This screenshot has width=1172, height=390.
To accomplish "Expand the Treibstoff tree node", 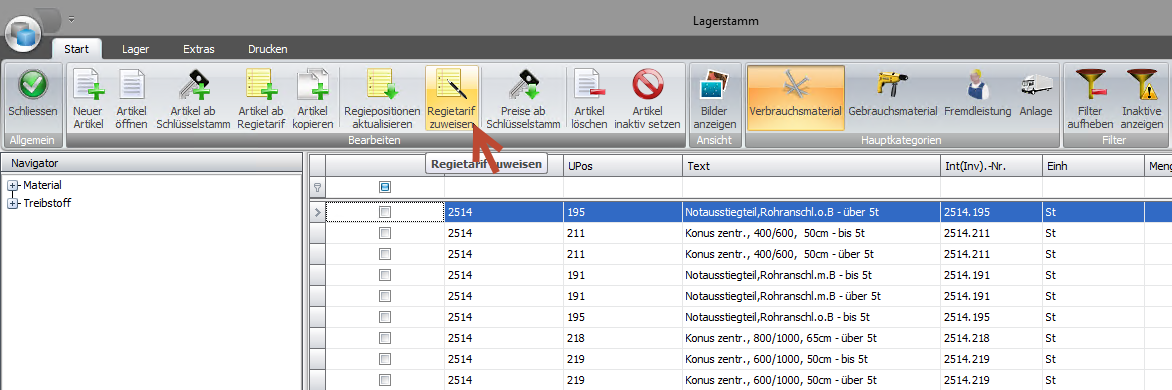I will point(11,203).
